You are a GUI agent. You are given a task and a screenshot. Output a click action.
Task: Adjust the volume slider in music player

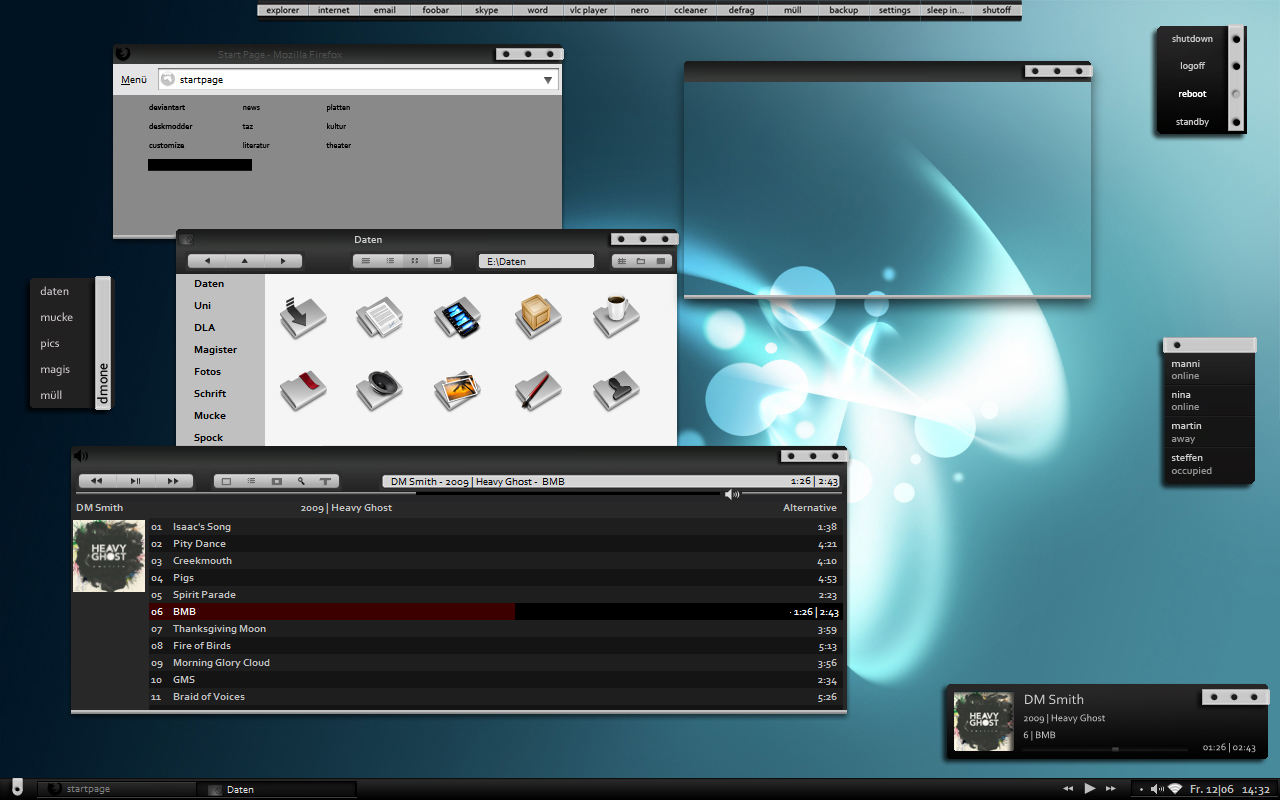coord(790,493)
